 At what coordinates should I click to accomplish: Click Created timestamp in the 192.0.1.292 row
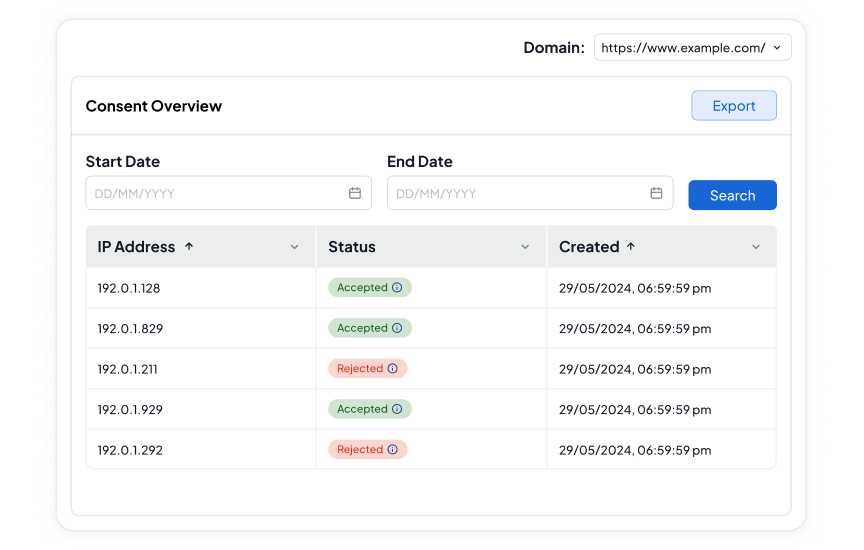click(x=635, y=450)
